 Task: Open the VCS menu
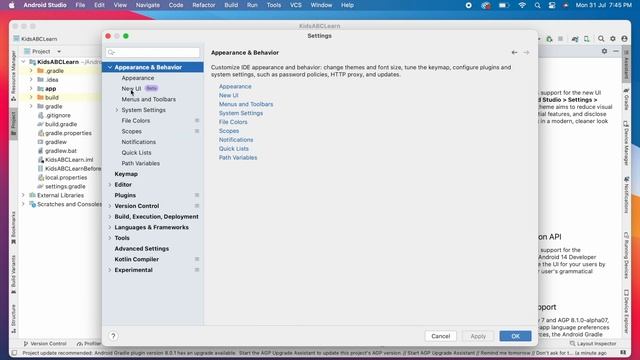[296, 5]
